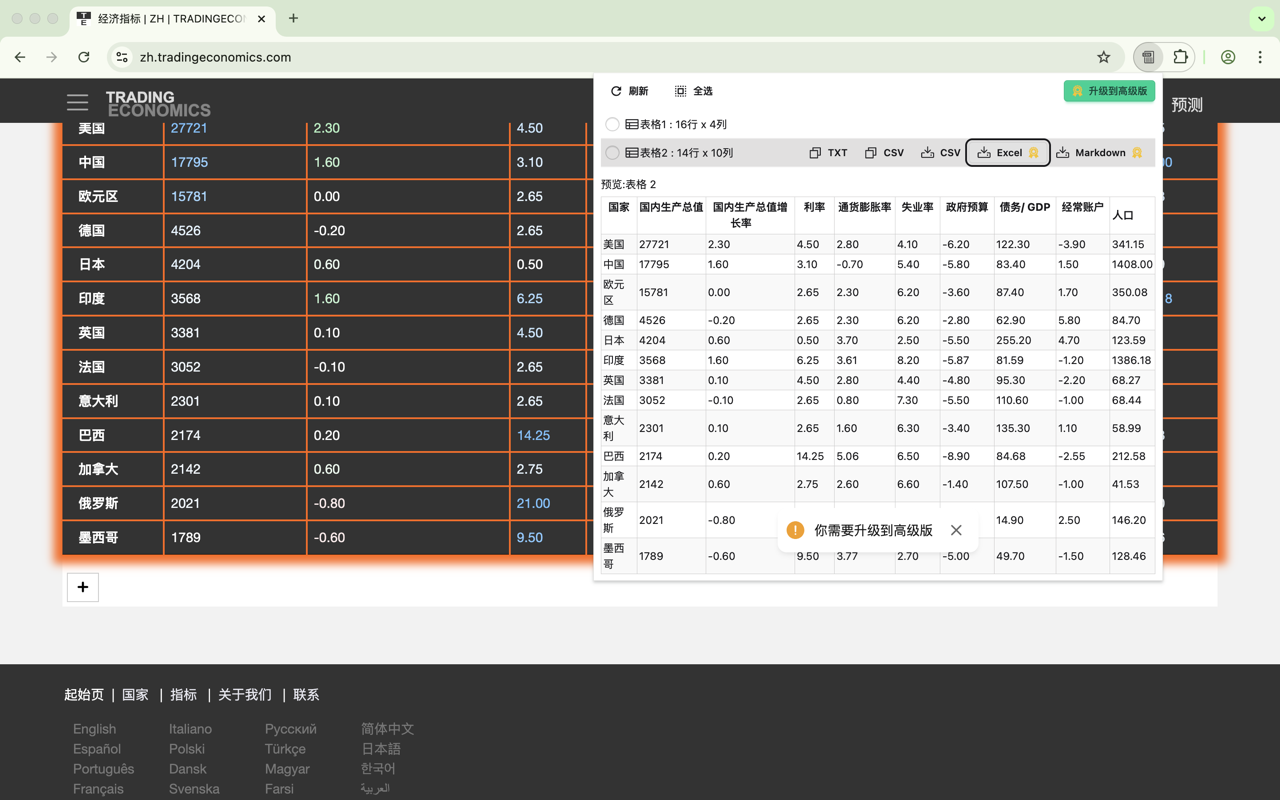Download table 2 as Excel
The width and height of the screenshot is (1280, 800).
(1008, 153)
